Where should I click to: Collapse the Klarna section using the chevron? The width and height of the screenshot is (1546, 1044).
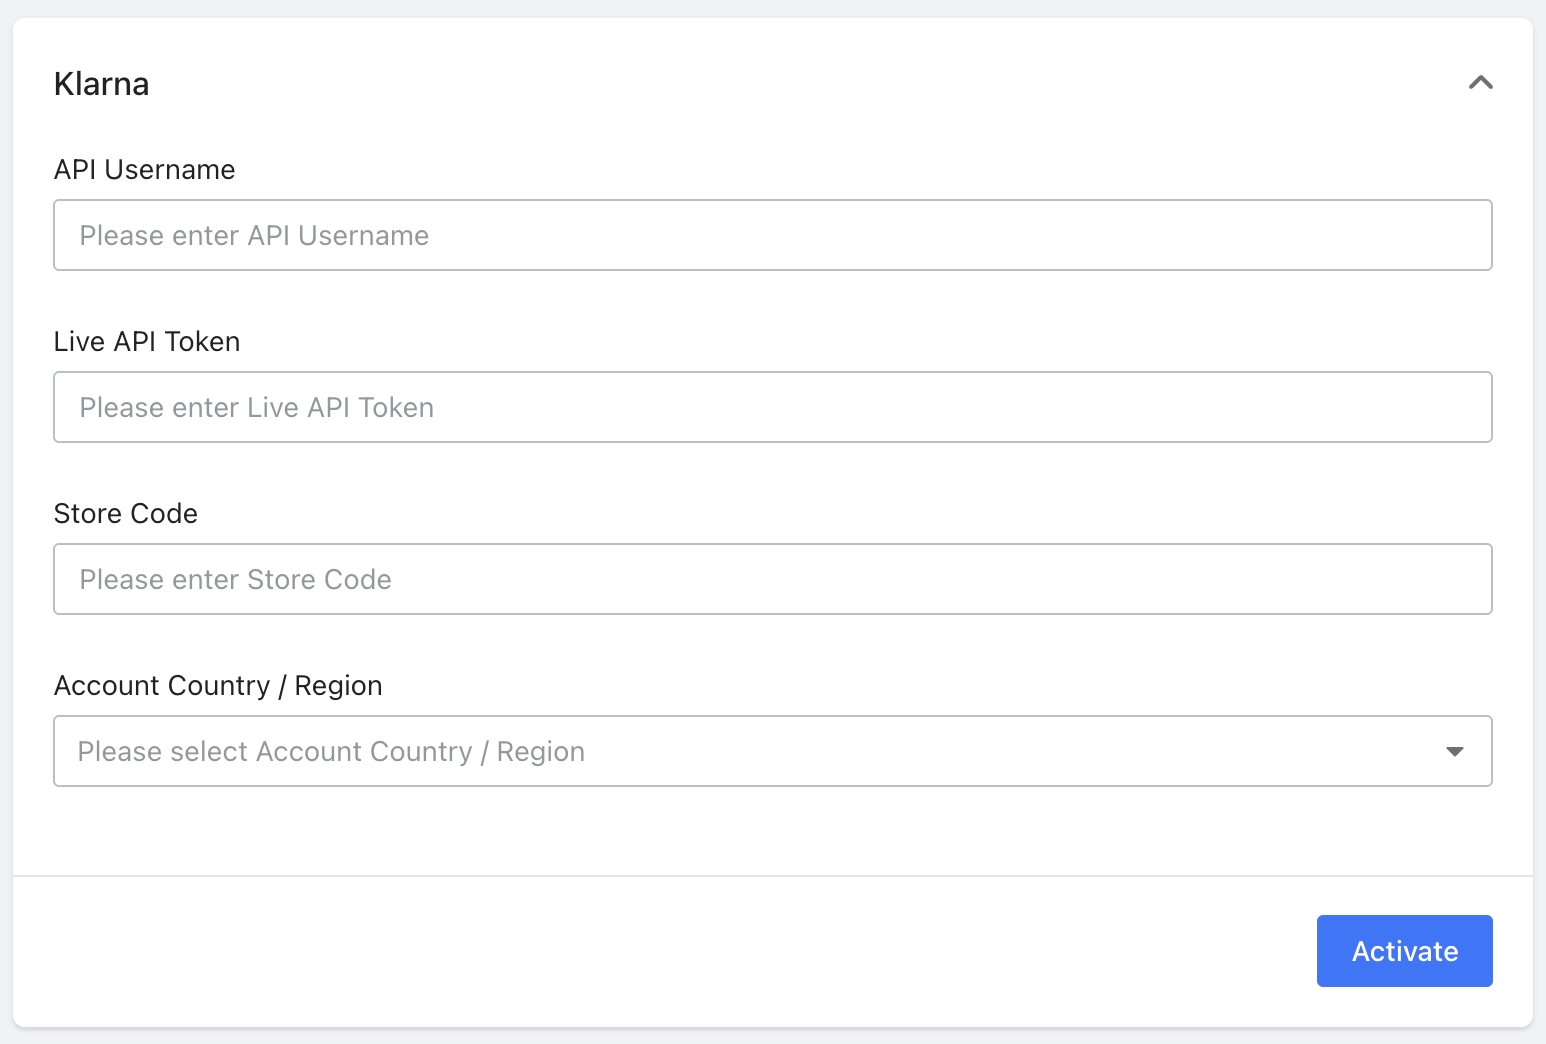[x=1480, y=83]
